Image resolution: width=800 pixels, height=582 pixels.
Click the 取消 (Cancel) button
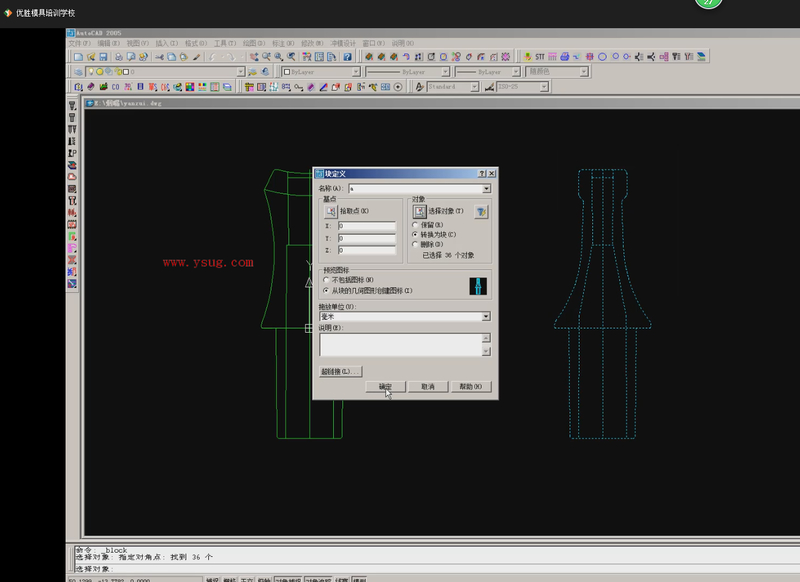428,387
